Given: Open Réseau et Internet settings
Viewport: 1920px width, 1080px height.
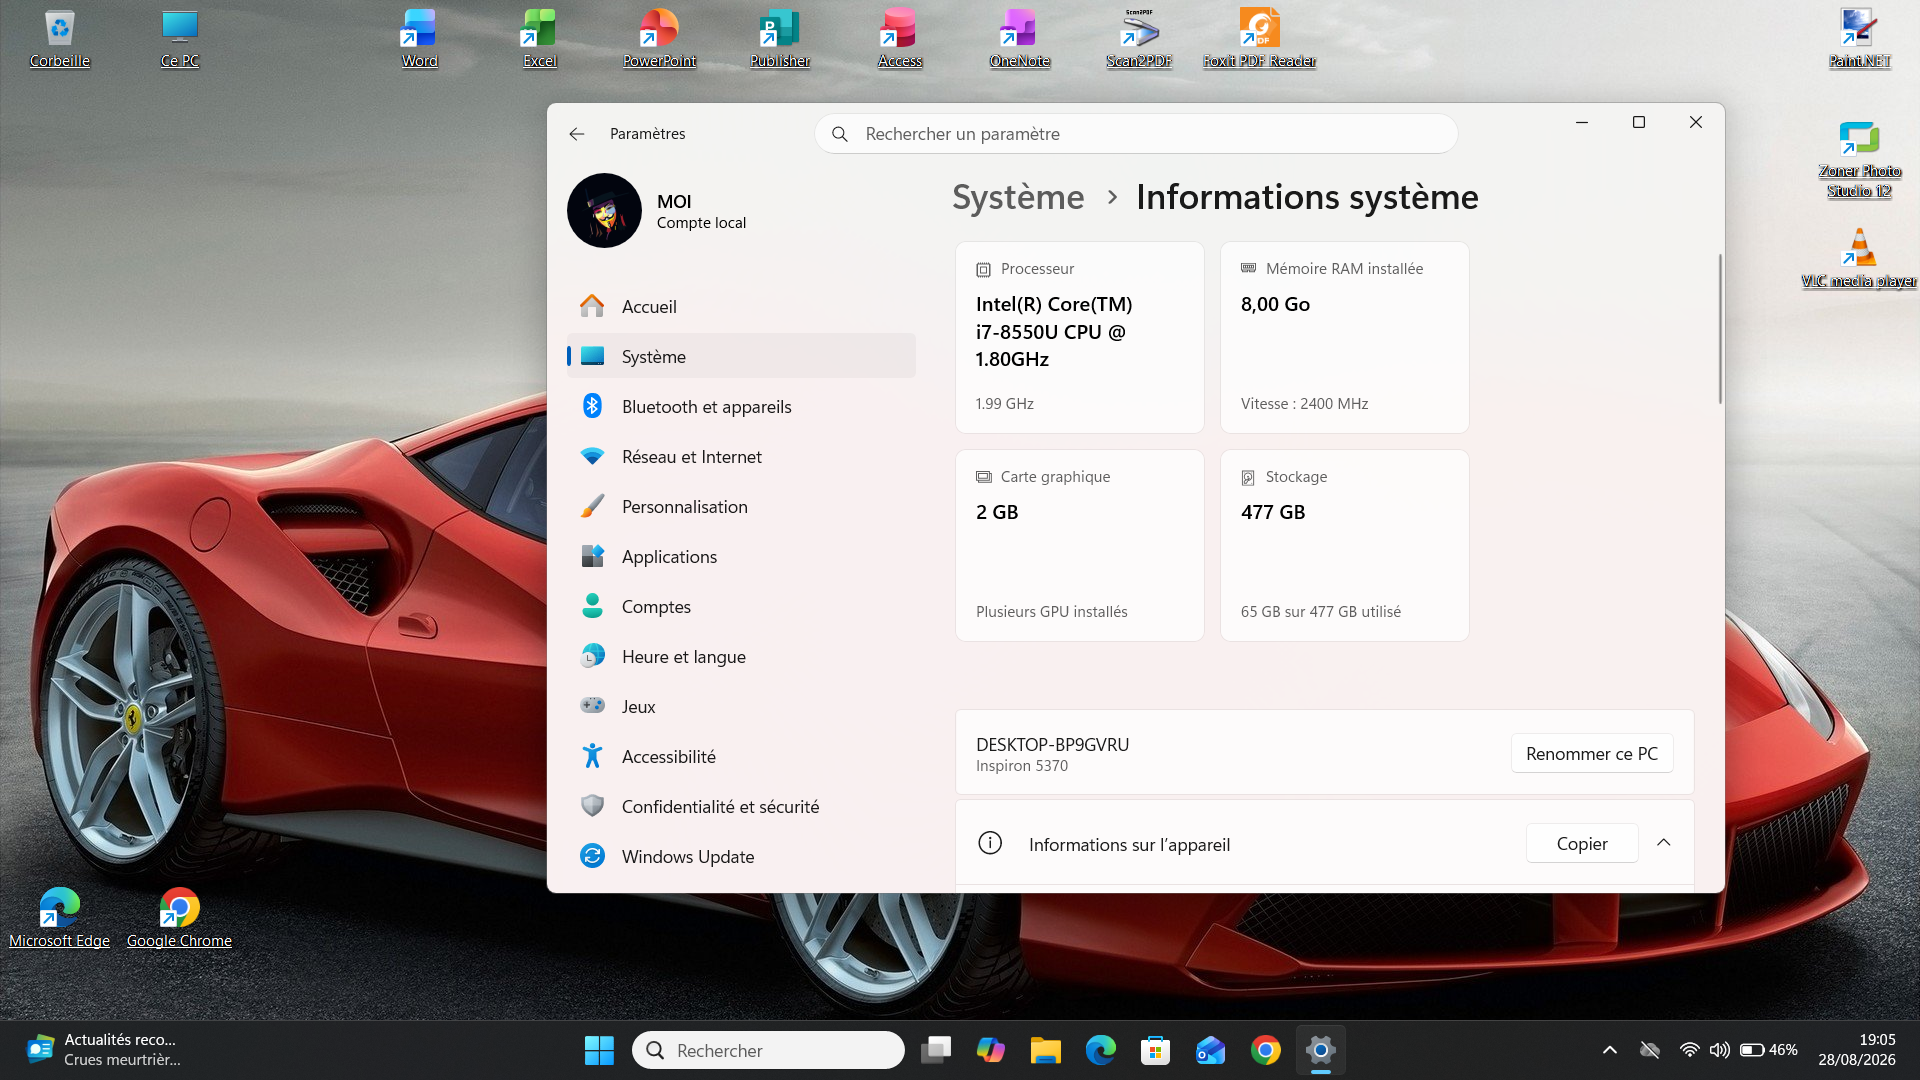Looking at the screenshot, I should click(x=741, y=456).
